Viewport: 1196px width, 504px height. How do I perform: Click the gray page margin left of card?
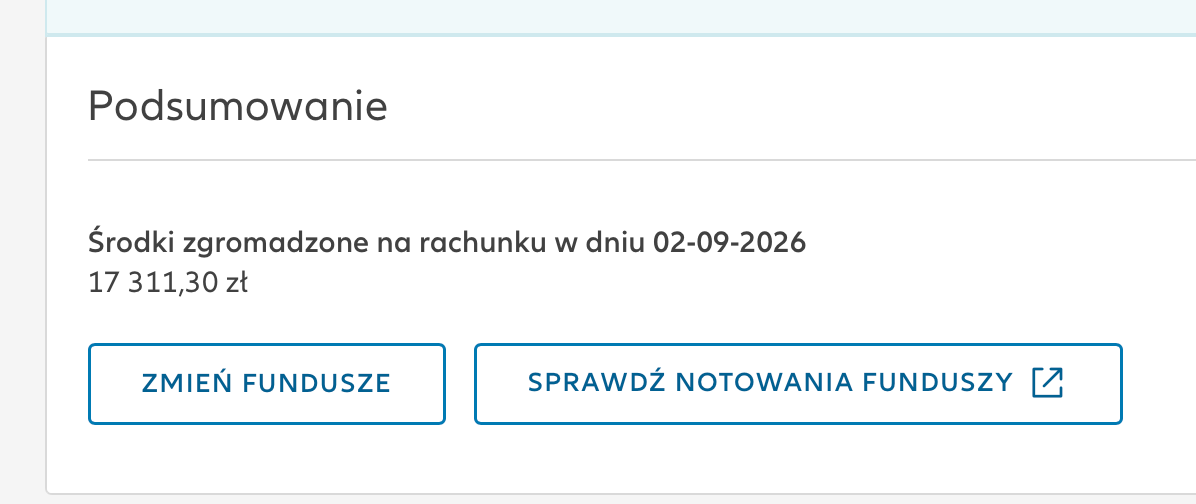pyautogui.click(x=22, y=252)
